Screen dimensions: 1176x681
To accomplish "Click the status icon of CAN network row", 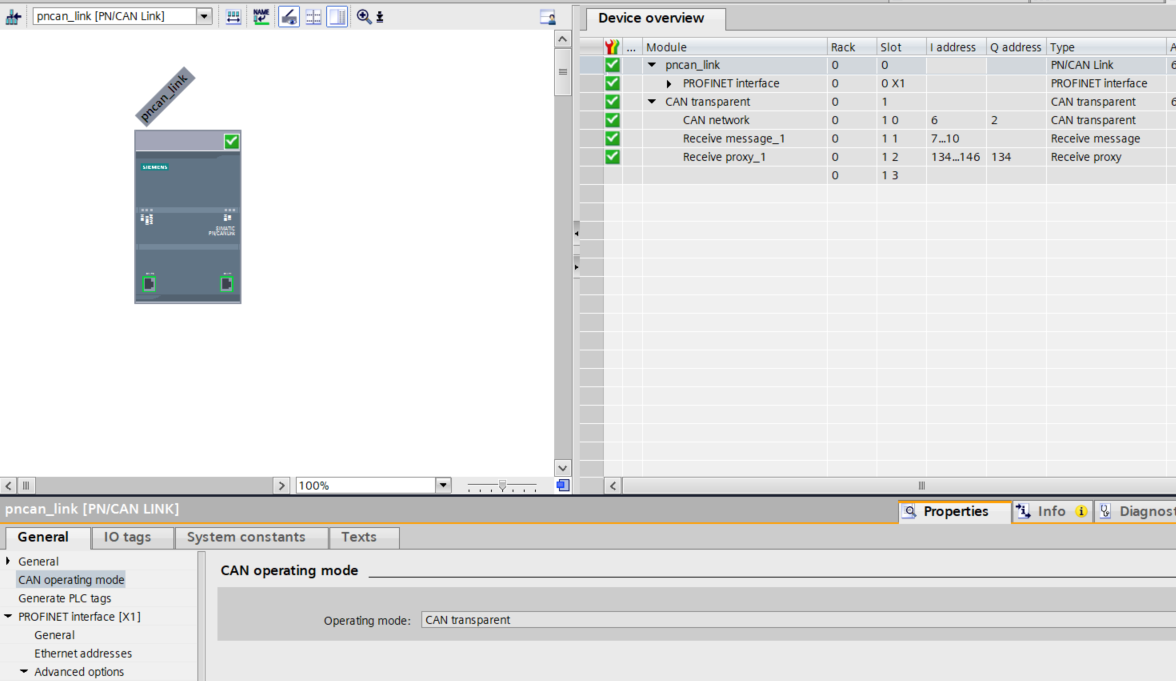I will coord(613,120).
